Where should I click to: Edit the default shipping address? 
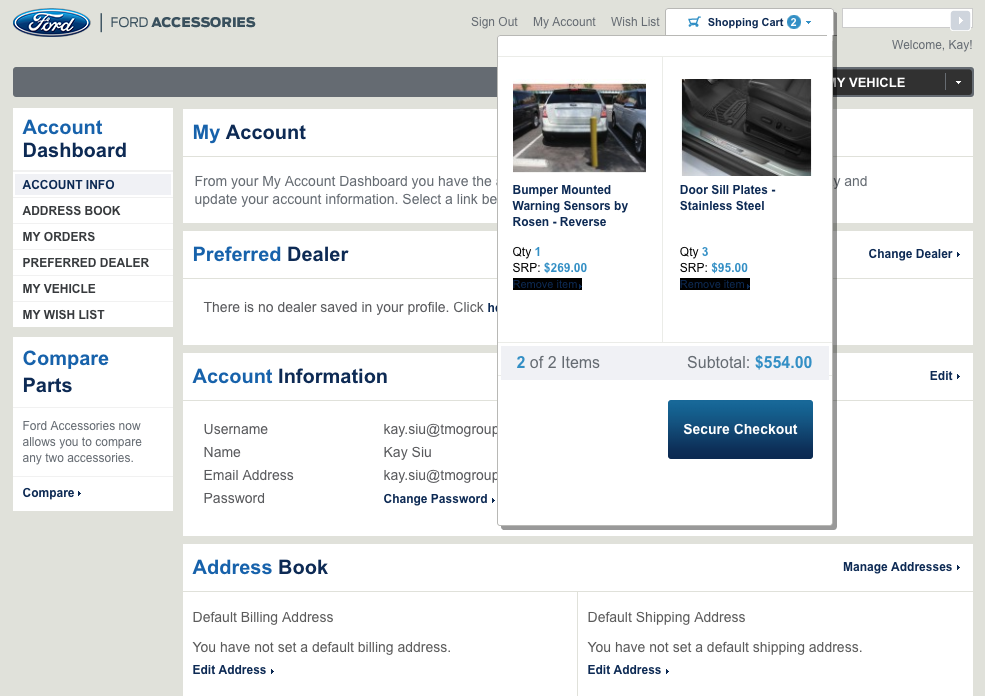coord(628,670)
